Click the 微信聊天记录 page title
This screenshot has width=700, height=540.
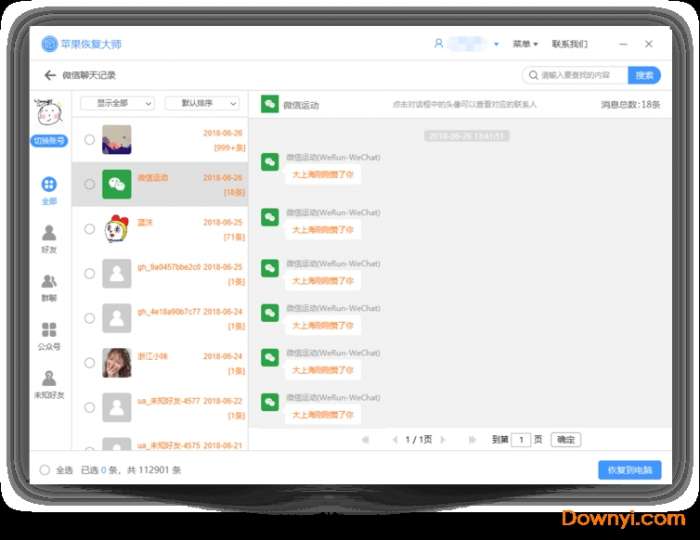click(x=89, y=75)
